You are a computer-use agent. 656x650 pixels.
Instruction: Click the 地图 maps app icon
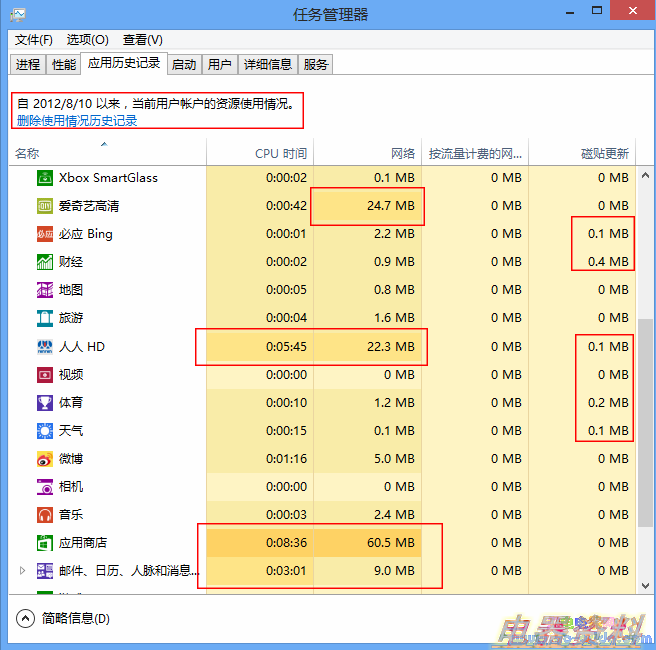pos(45,290)
